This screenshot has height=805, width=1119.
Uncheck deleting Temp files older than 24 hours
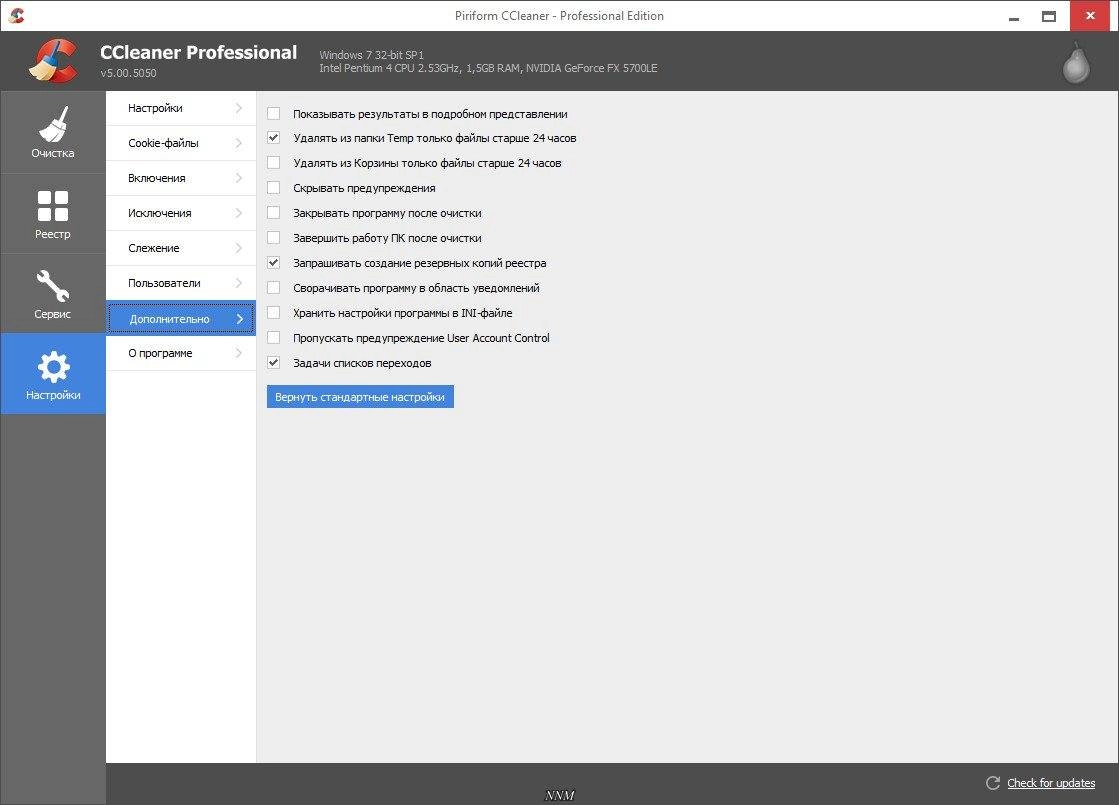273,138
